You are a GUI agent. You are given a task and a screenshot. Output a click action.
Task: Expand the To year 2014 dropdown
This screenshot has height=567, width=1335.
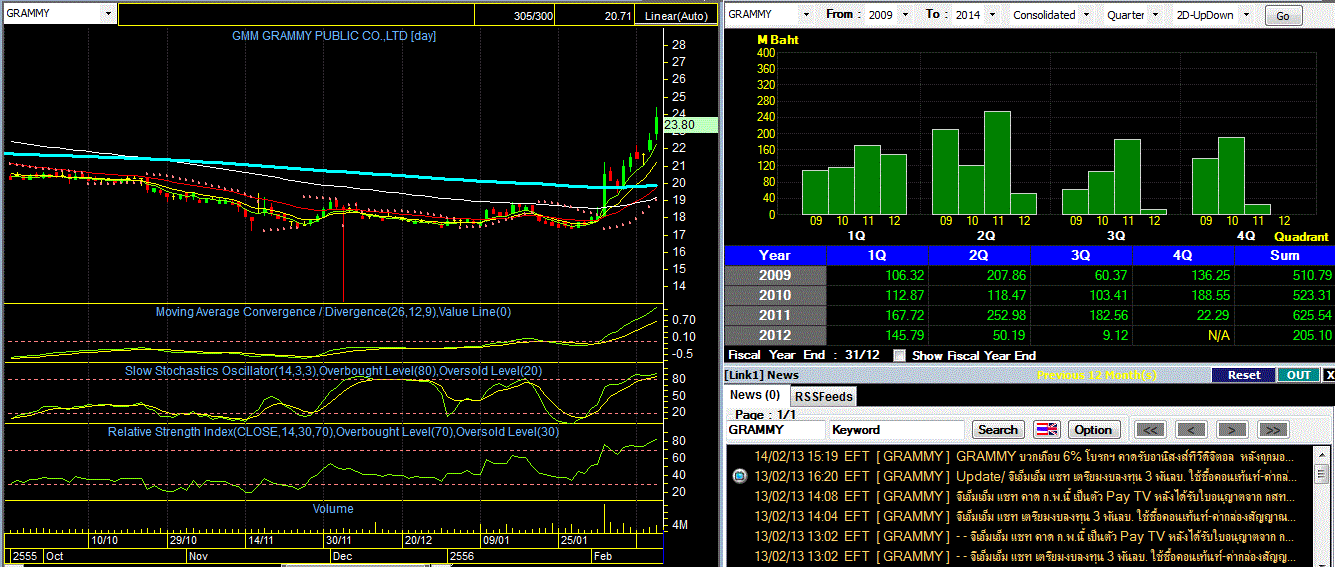[x=991, y=15]
